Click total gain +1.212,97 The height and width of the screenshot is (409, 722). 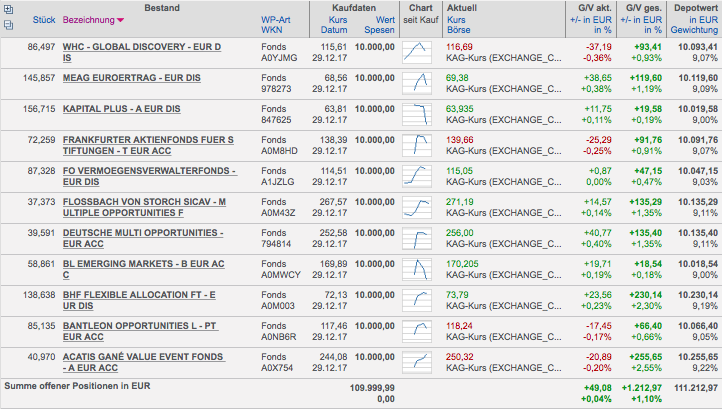642,388
